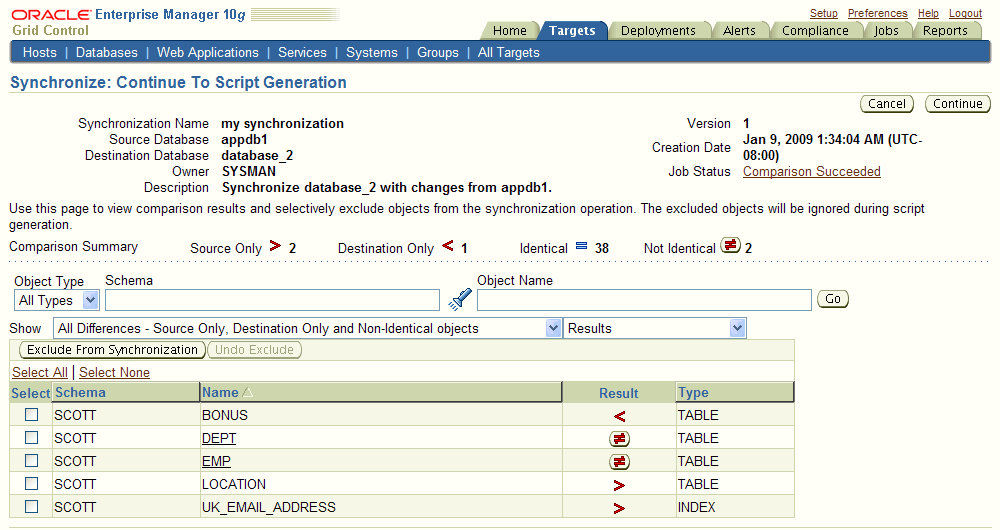Open the All Targets subtab
Viewport: 1000px width, 530px height.
click(508, 52)
